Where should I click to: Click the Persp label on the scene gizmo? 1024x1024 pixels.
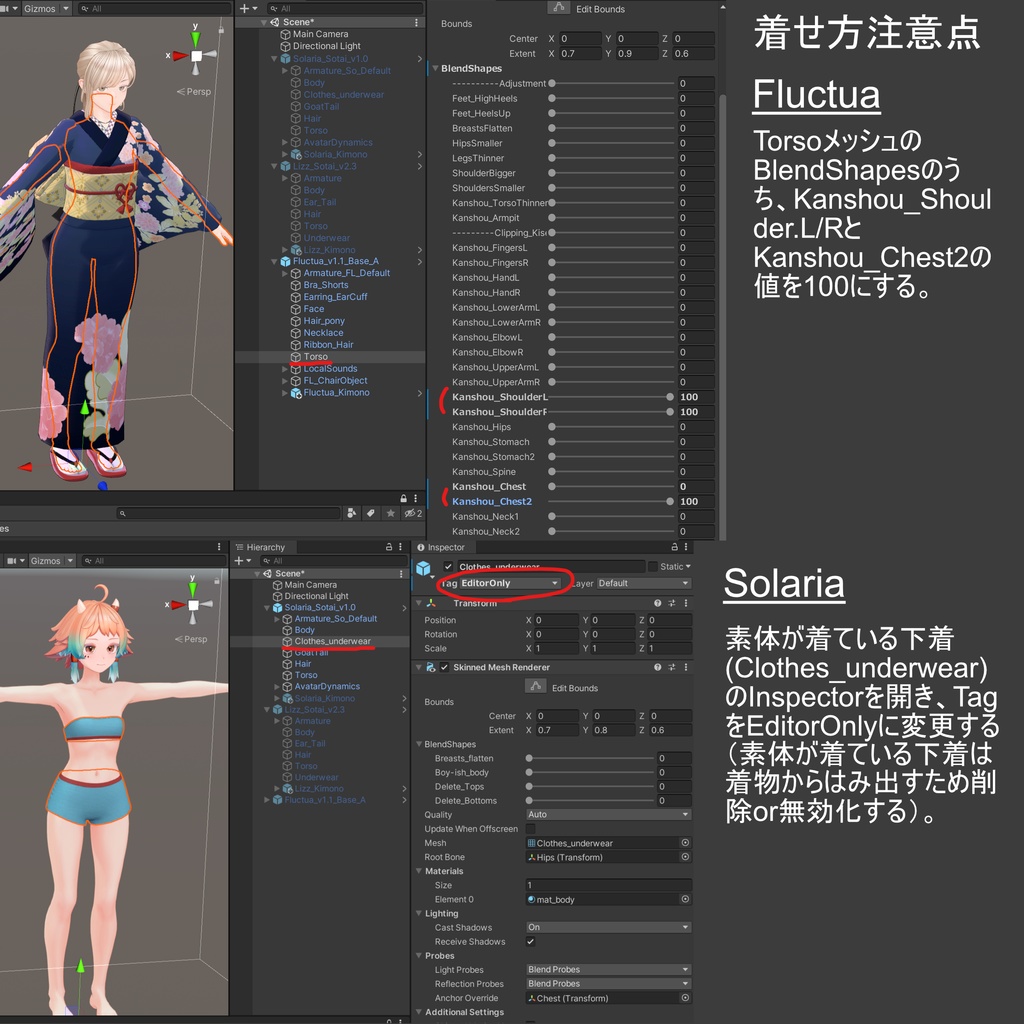pyautogui.click(x=197, y=91)
